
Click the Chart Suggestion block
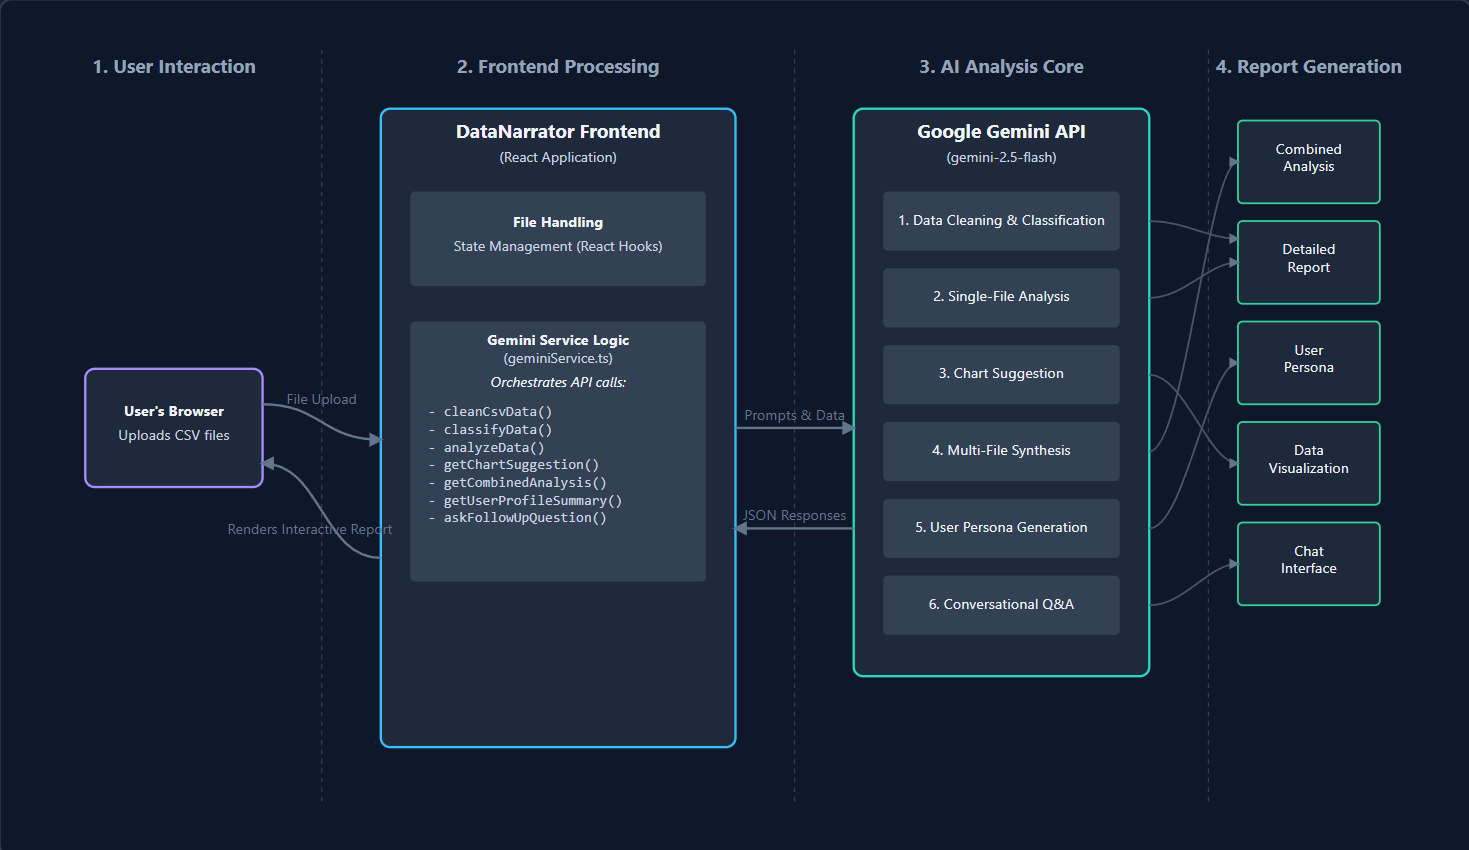[1001, 374]
